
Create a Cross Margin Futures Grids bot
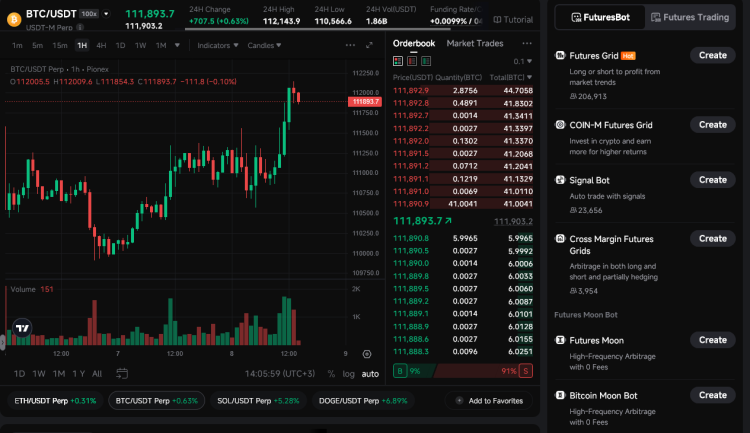tap(713, 238)
